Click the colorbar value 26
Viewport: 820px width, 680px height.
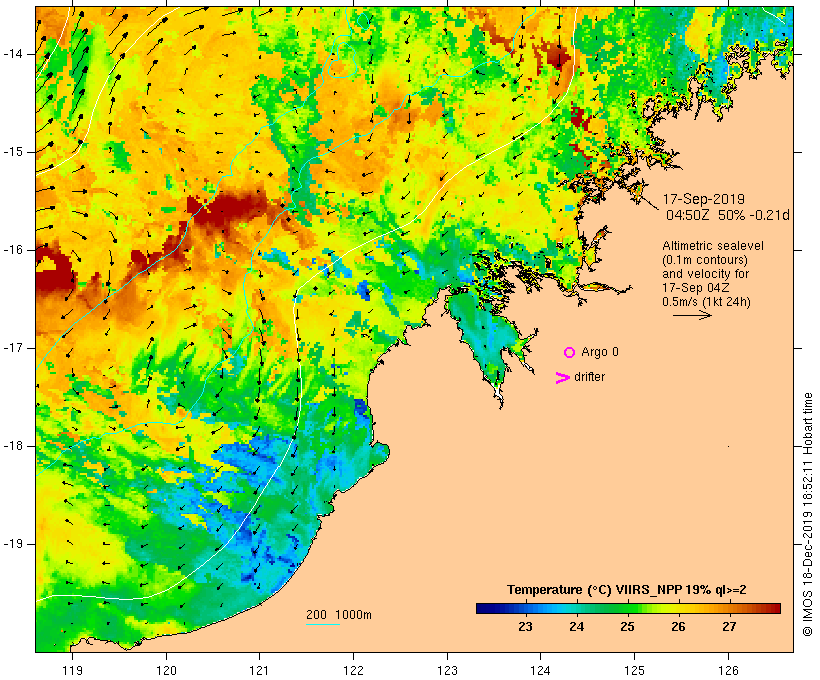(x=678, y=627)
